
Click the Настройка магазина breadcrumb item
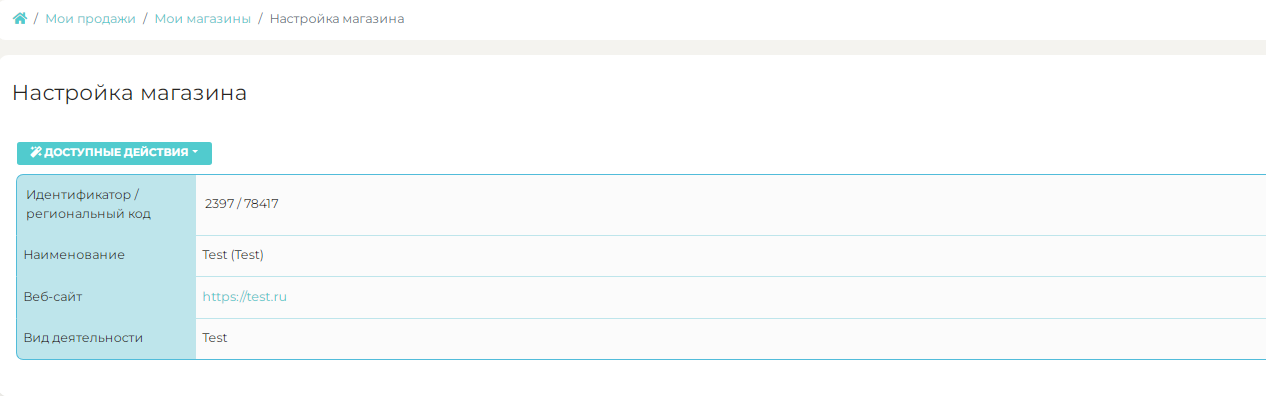point(337,19)
